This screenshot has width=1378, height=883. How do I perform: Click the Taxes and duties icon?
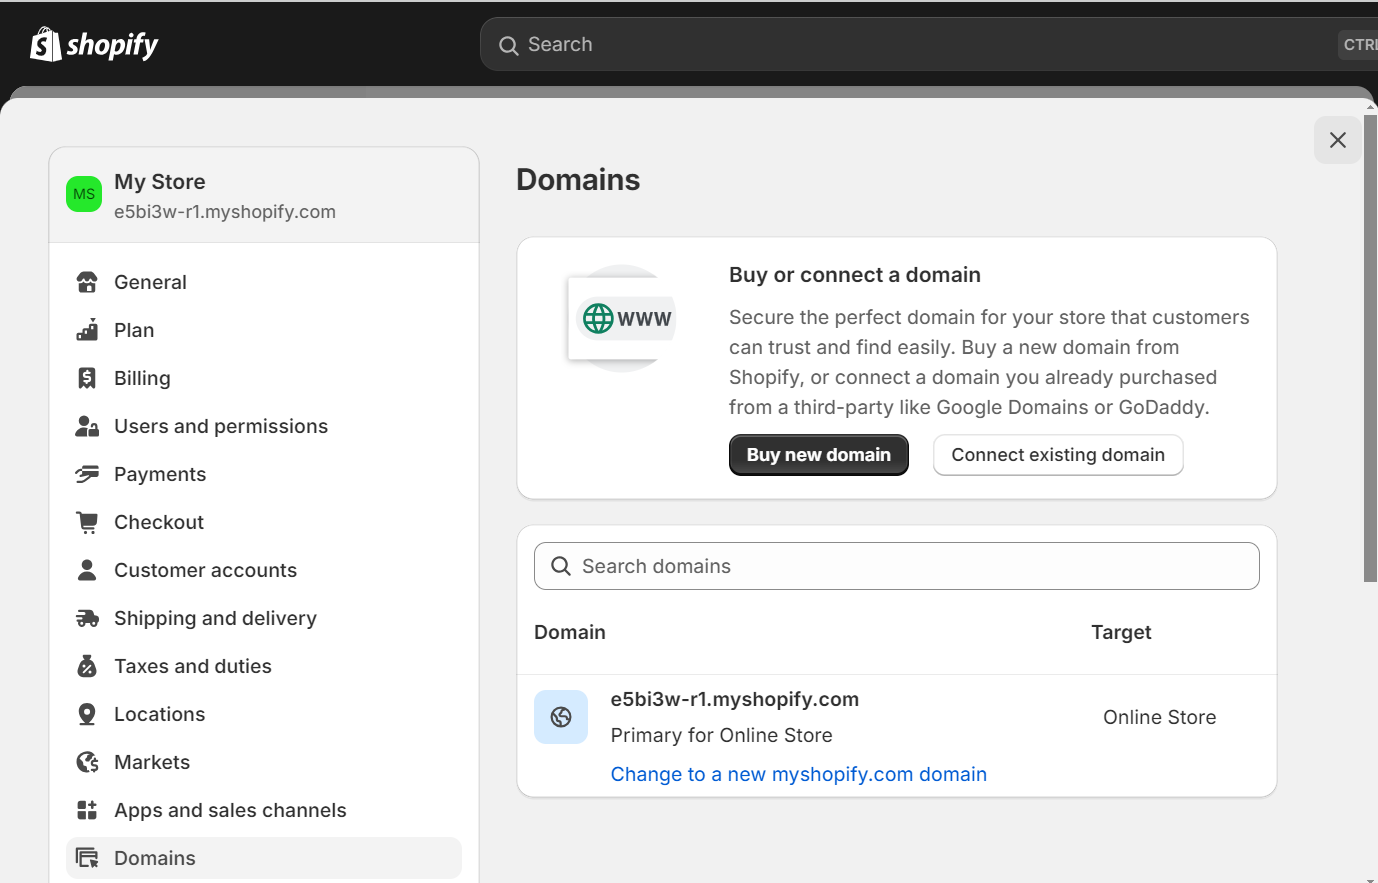87,666
